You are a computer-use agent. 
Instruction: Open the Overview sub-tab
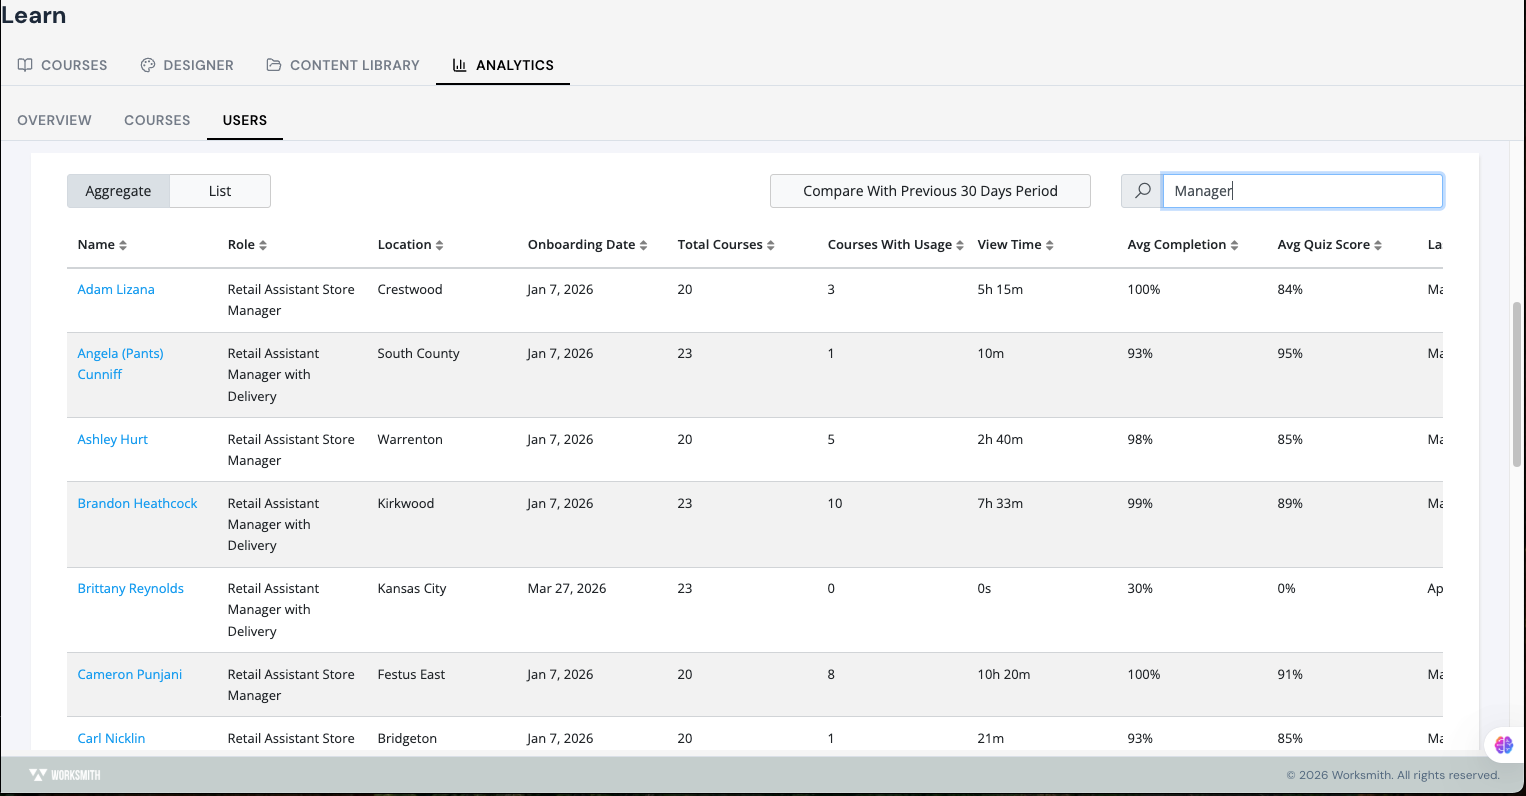click(x=54, y=120)
